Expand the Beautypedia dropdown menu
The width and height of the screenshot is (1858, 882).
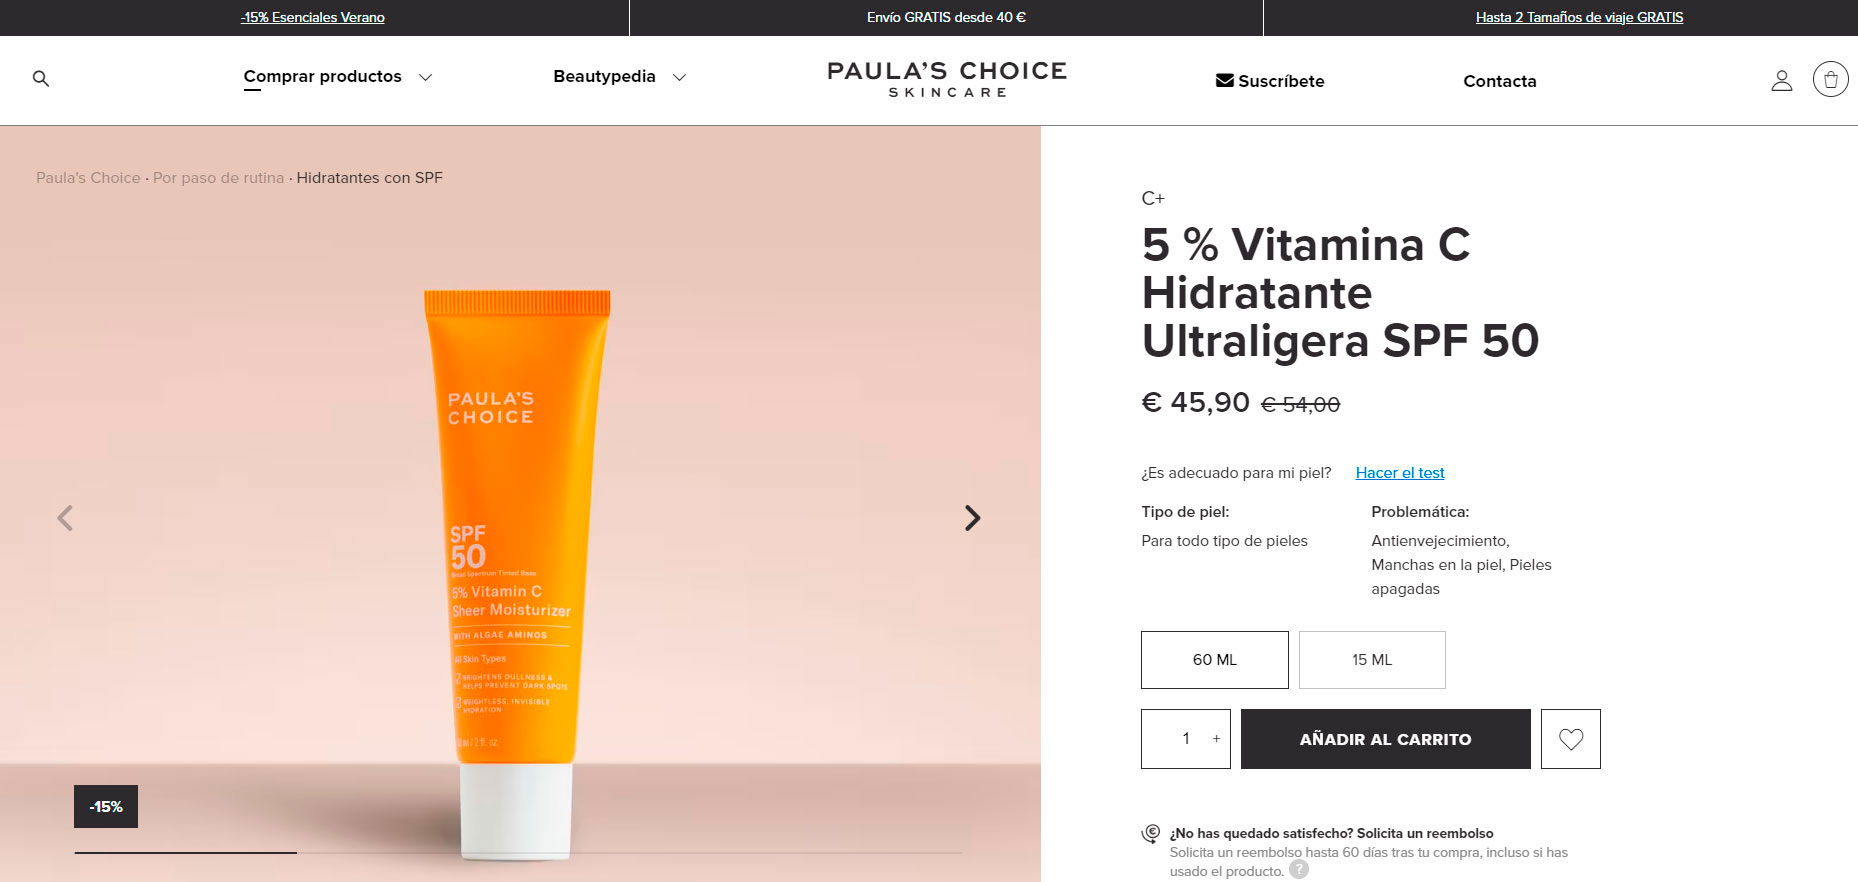(619, 77)
